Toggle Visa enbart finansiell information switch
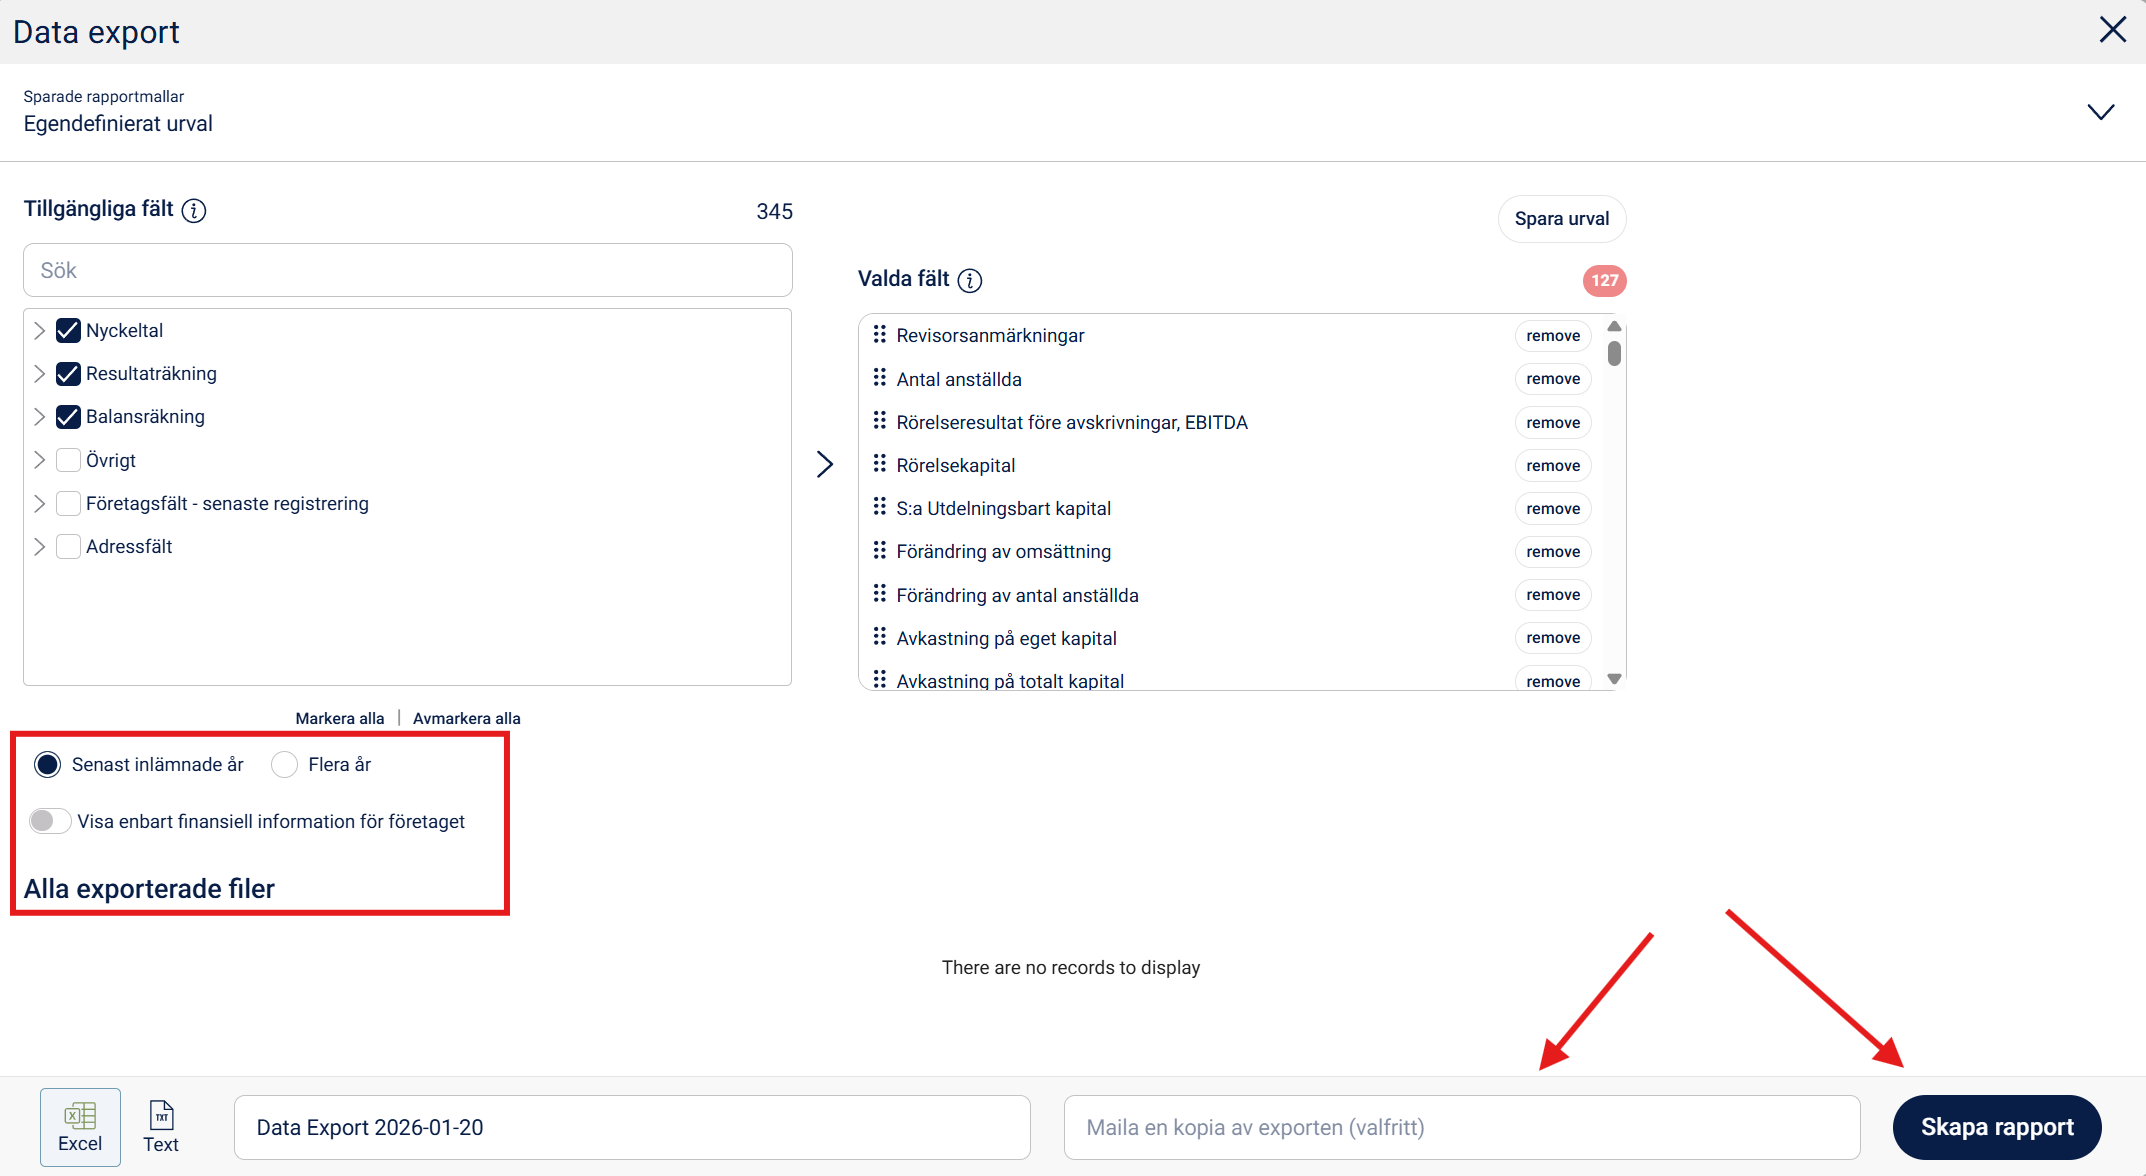This screenshot has height=1176, width=2146. 49,821
